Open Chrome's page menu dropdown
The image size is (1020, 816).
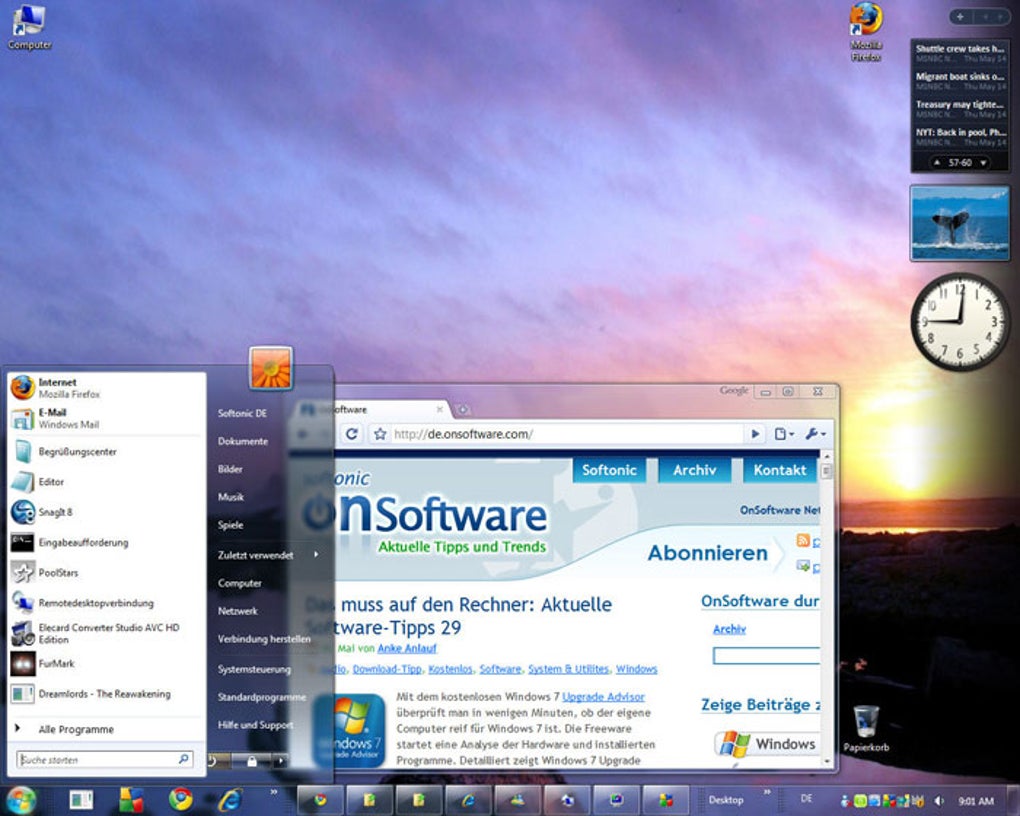pyautogui.click(x=784, y=434)
